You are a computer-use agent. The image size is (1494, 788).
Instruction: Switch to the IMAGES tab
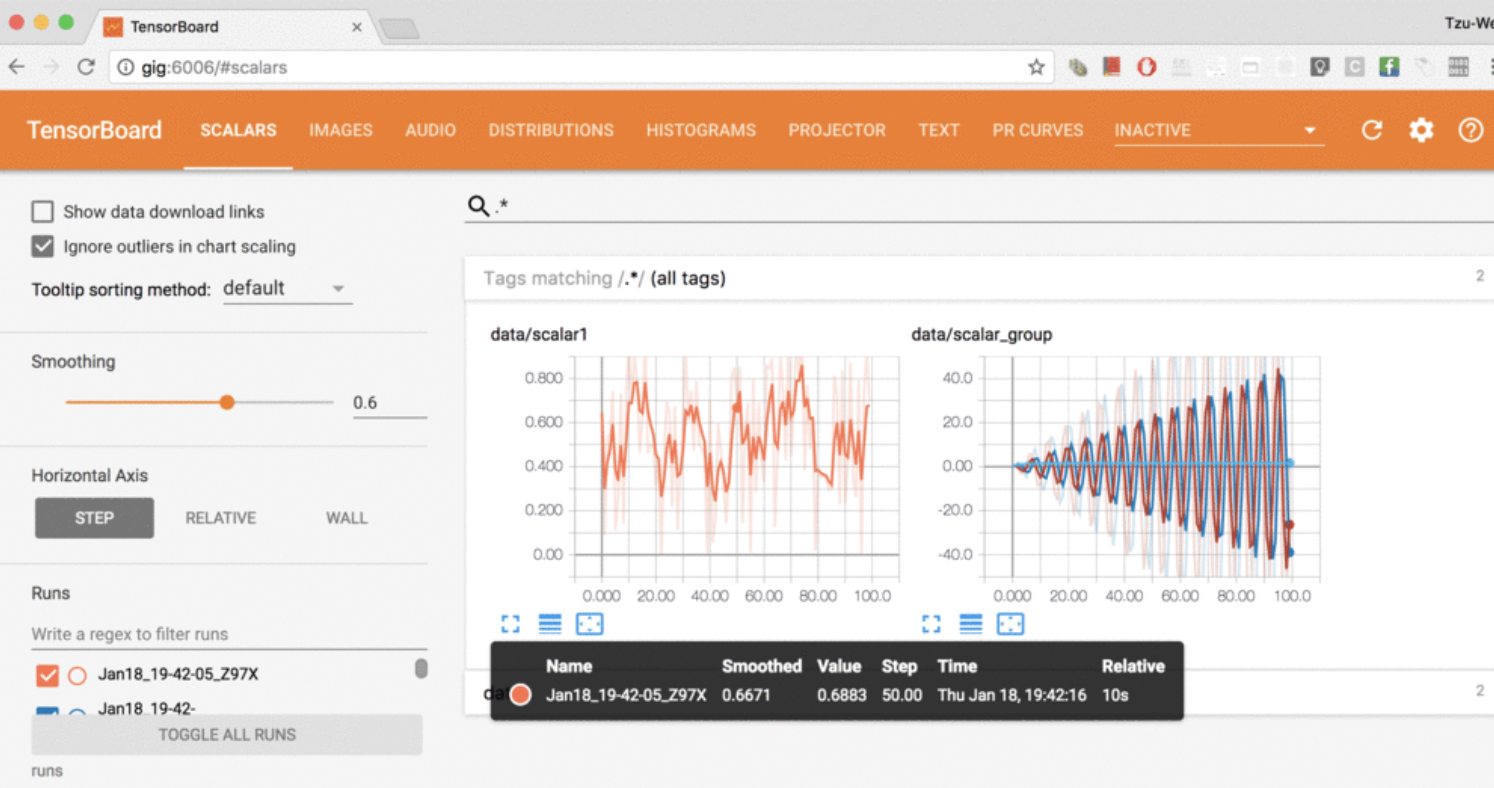341,130
